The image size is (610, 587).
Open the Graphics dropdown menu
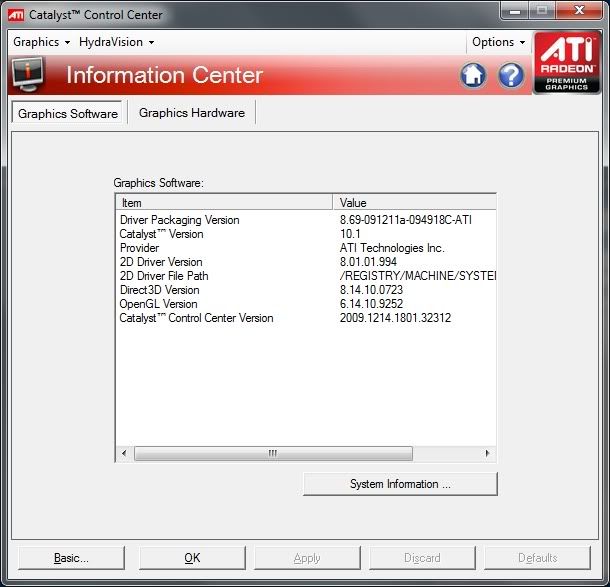(41, 42)
